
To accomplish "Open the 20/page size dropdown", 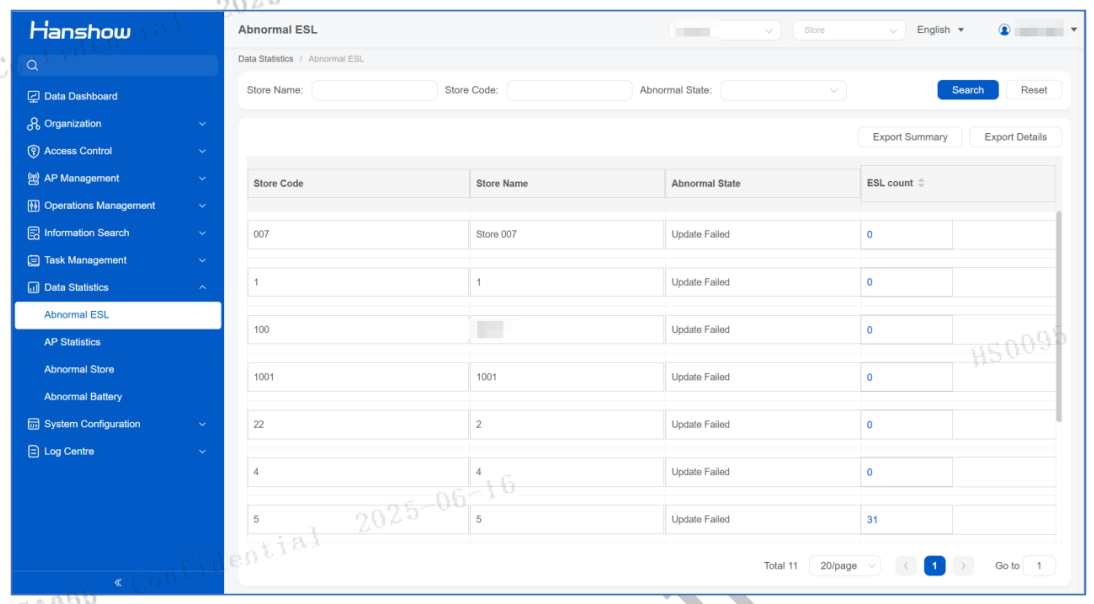I will [x=846, y=566].
